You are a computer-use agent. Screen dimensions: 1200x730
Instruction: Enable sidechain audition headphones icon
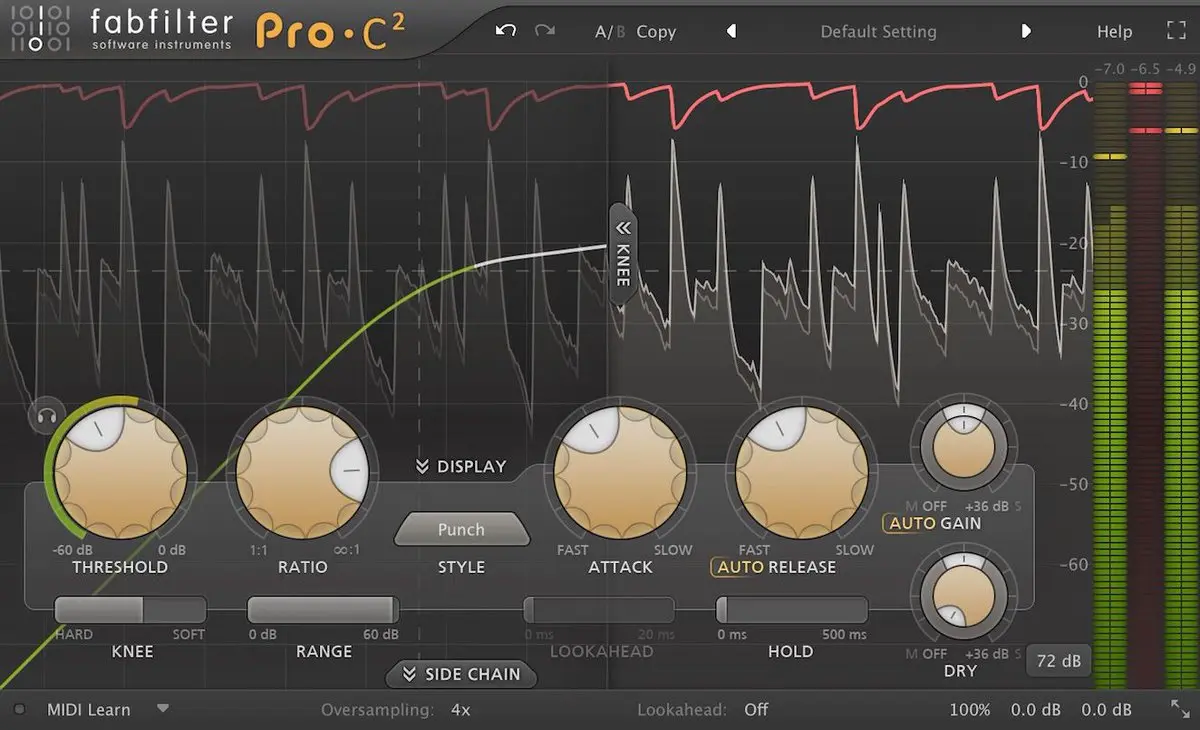[x=47, y=415]
